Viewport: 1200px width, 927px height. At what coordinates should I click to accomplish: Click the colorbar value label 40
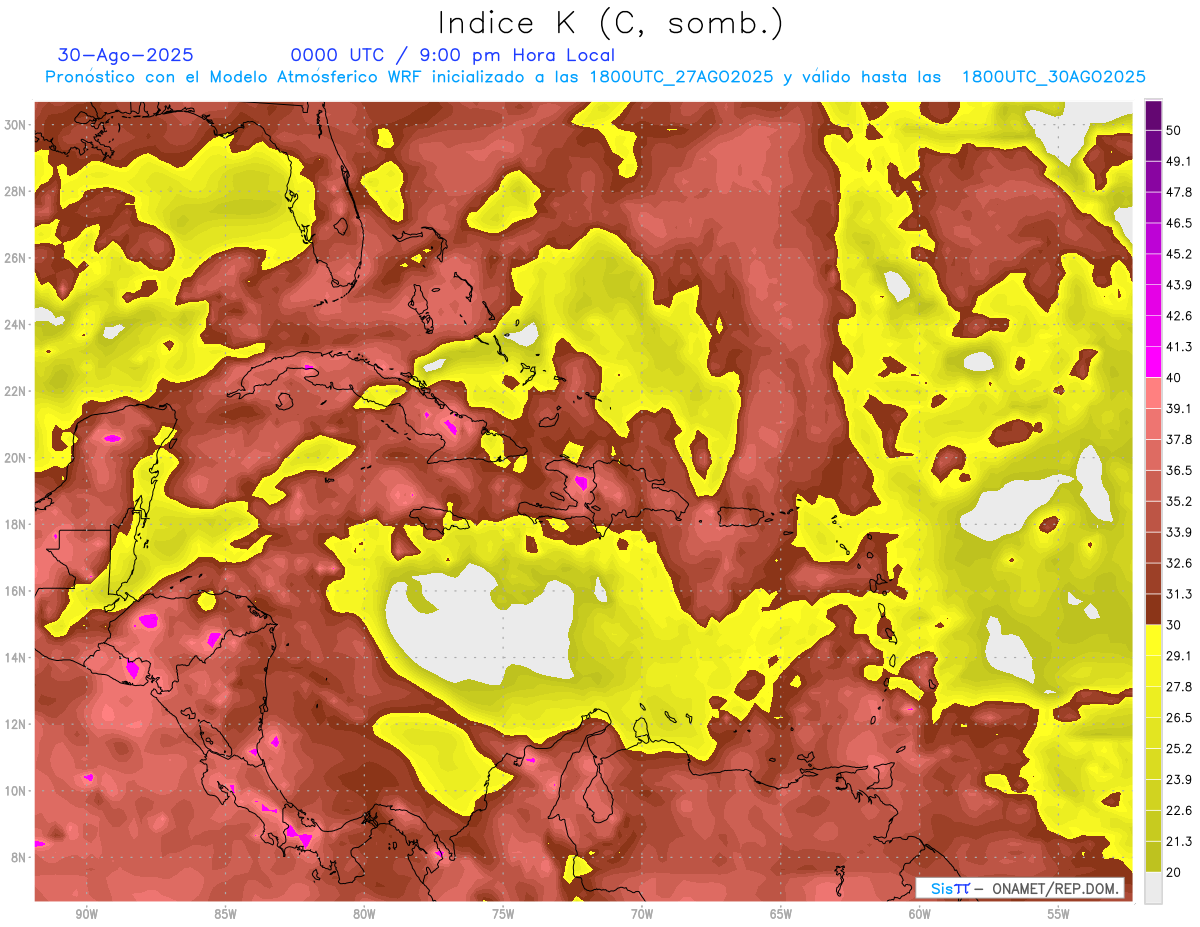[x=1173, y=378]
